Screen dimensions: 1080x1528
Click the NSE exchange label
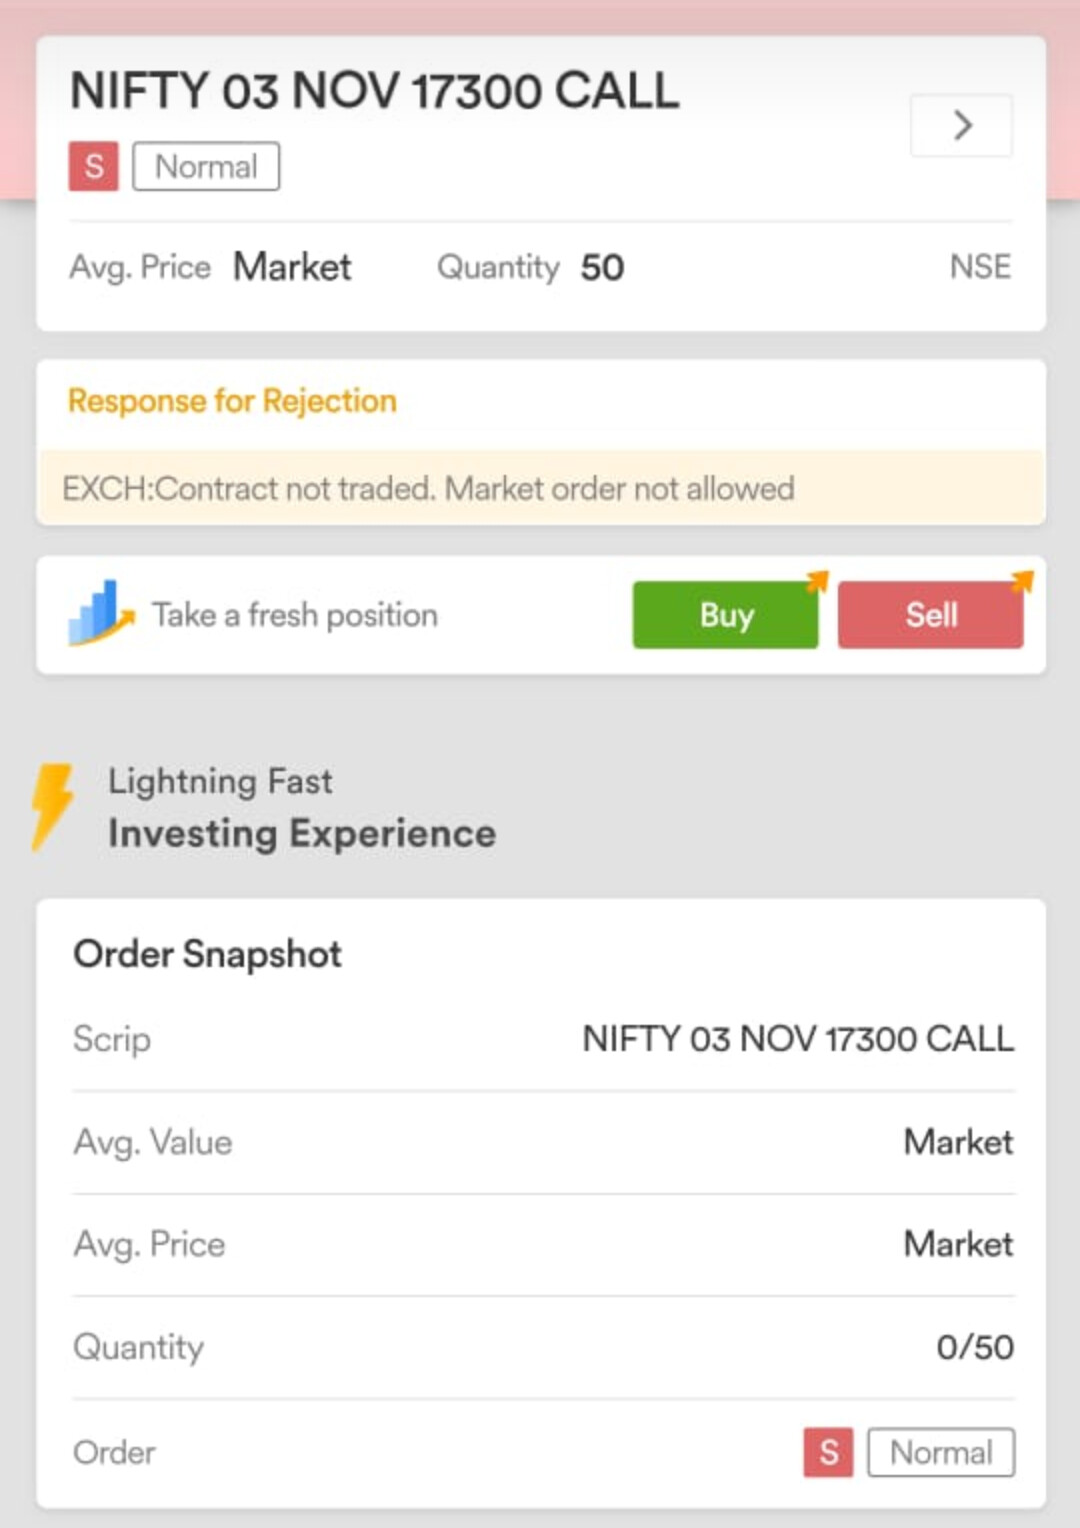coord(980,267)
